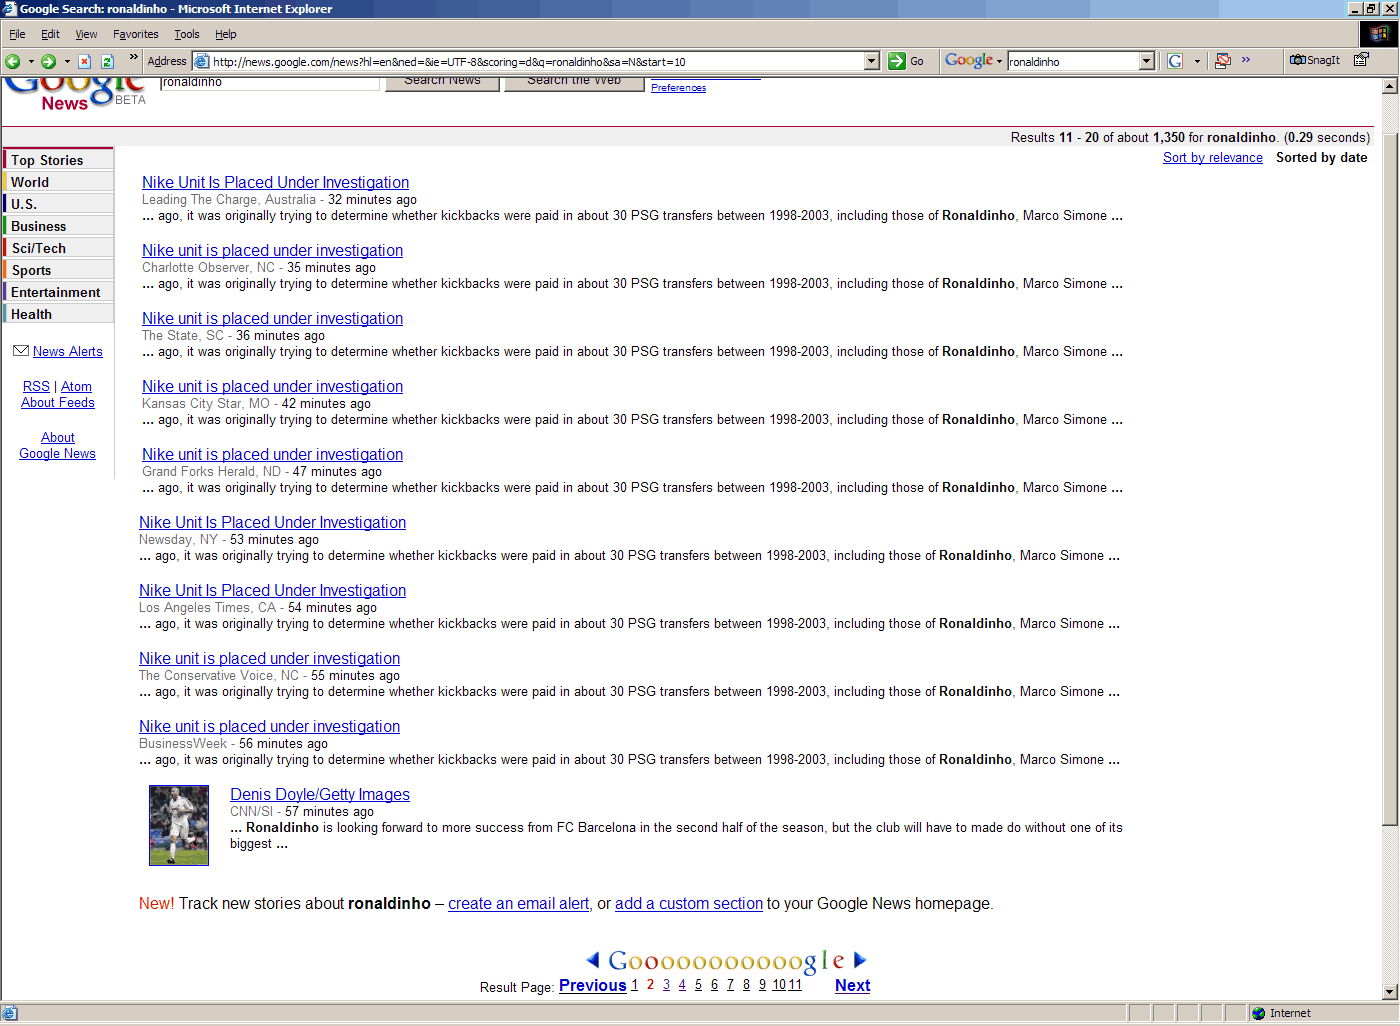Click the status bar page icon
The image size is (1400, 1026).
point(10,1013)
